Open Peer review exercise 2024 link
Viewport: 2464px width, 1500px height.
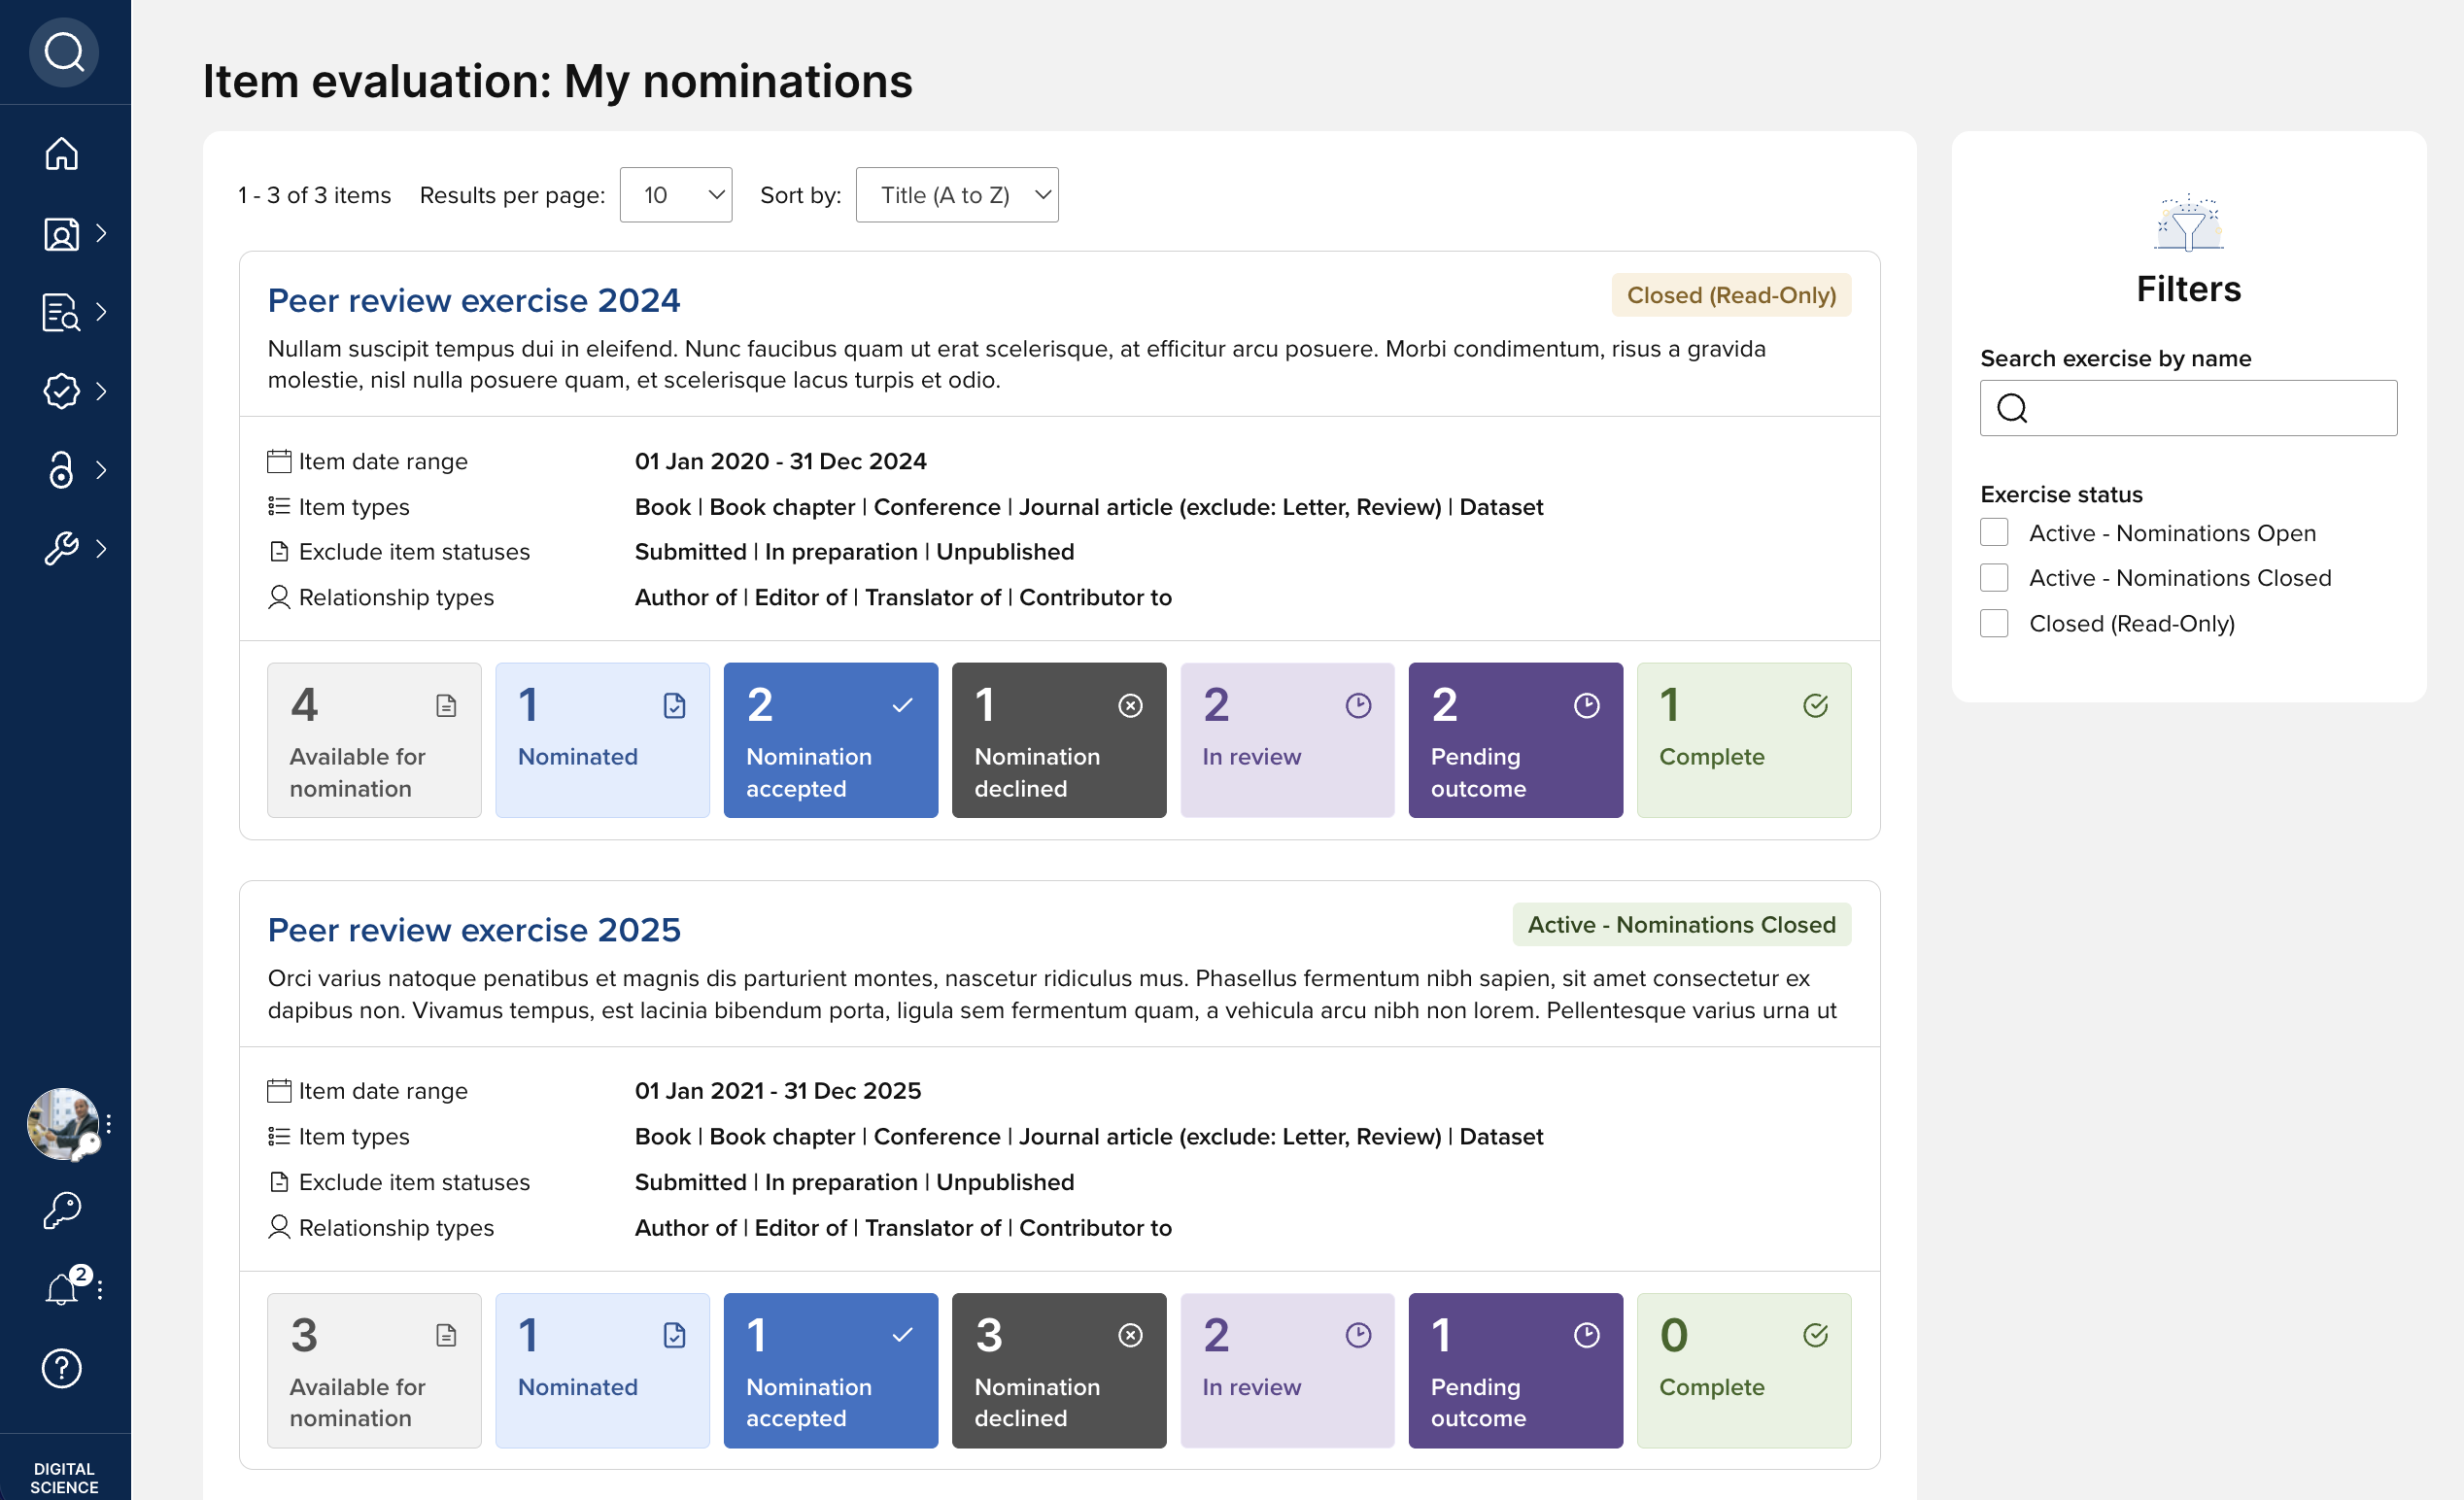pos(474,301)
